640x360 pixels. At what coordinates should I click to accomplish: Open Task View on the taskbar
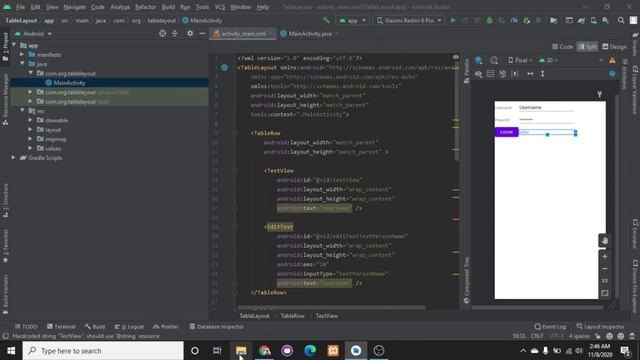pyautogui.click(x=217, y=351)
